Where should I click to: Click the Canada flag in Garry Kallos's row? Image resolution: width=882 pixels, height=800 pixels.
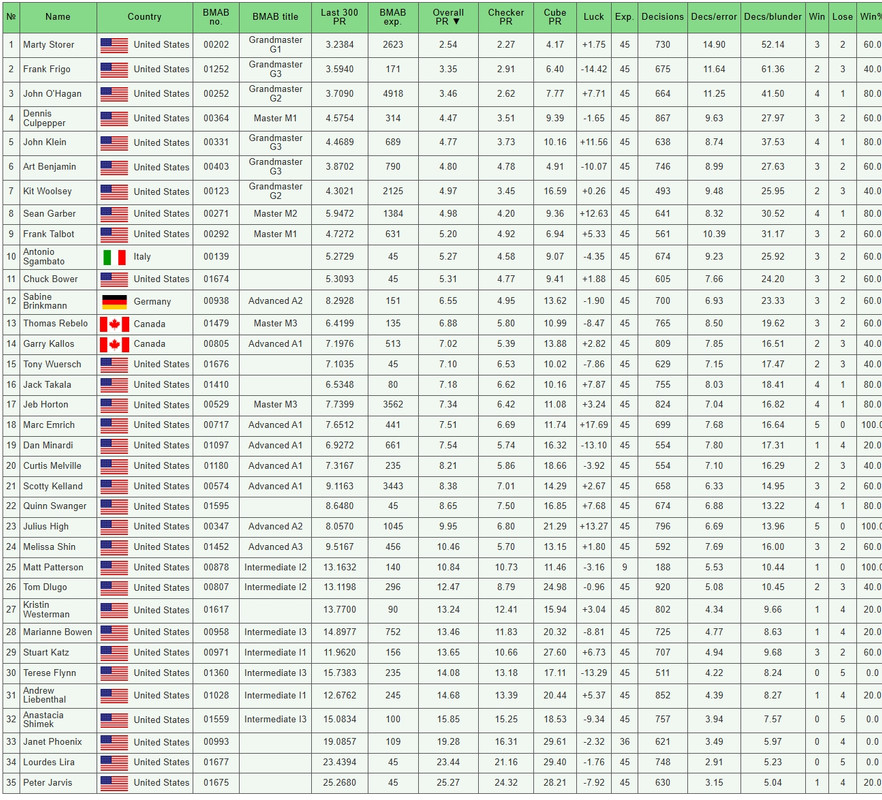(x=114, y=344)
